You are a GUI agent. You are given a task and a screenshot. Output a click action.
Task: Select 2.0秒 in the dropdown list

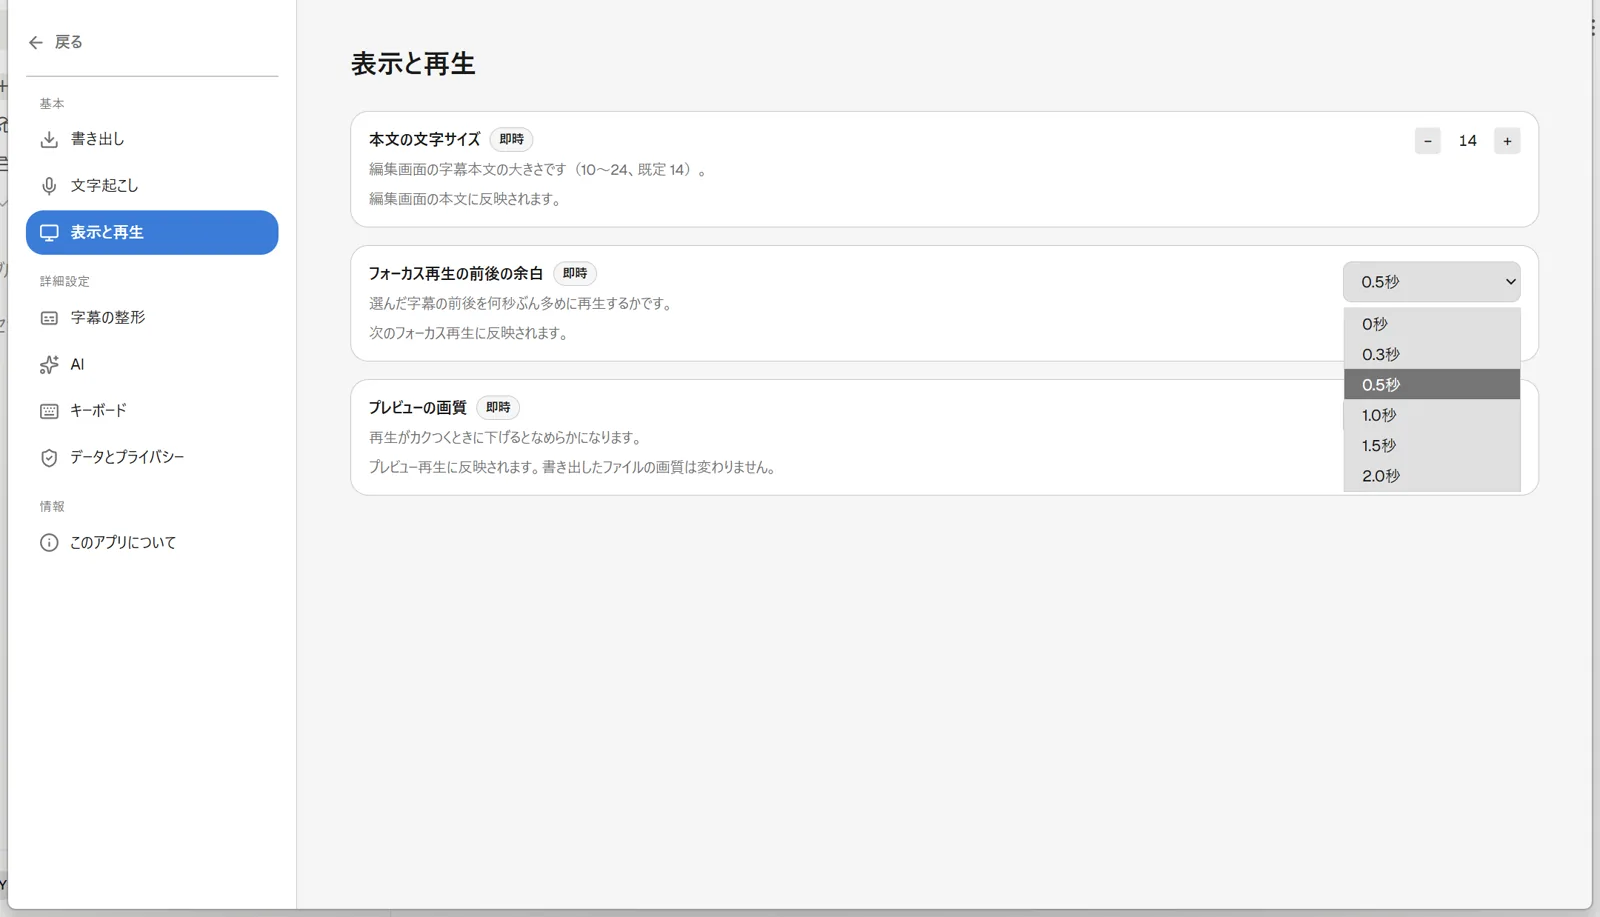1431,476
